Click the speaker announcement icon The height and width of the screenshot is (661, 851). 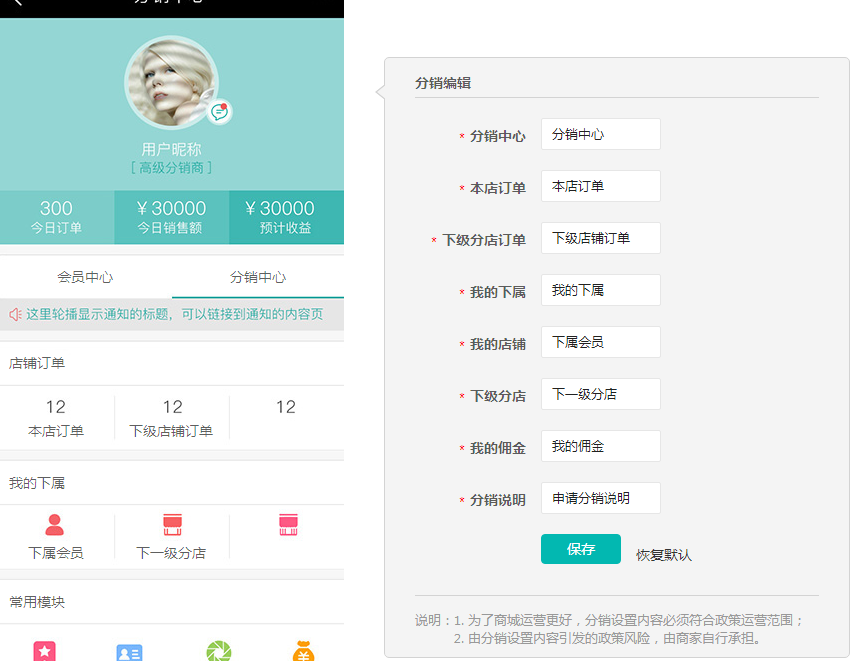pos(15,314)
